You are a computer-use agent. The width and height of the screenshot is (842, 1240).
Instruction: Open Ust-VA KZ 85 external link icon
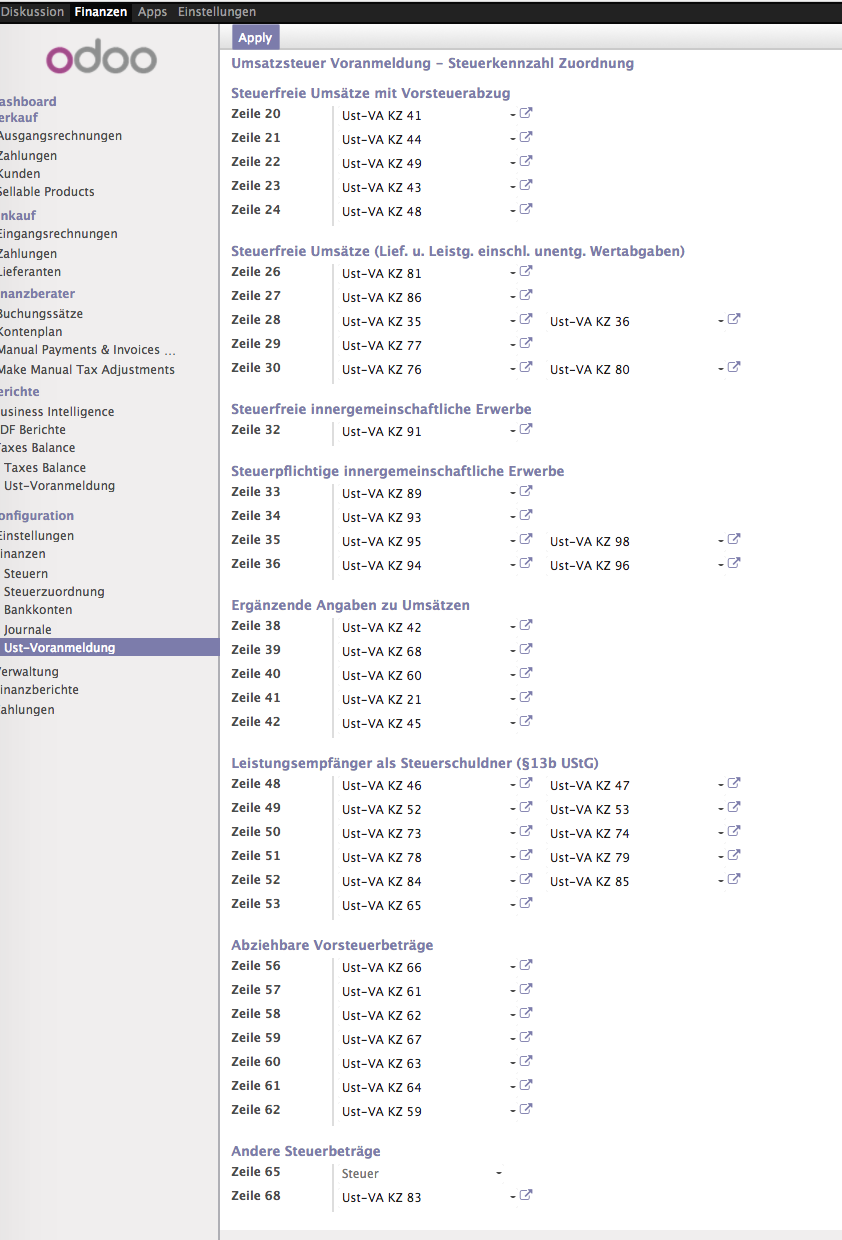(x=733, y=881)
